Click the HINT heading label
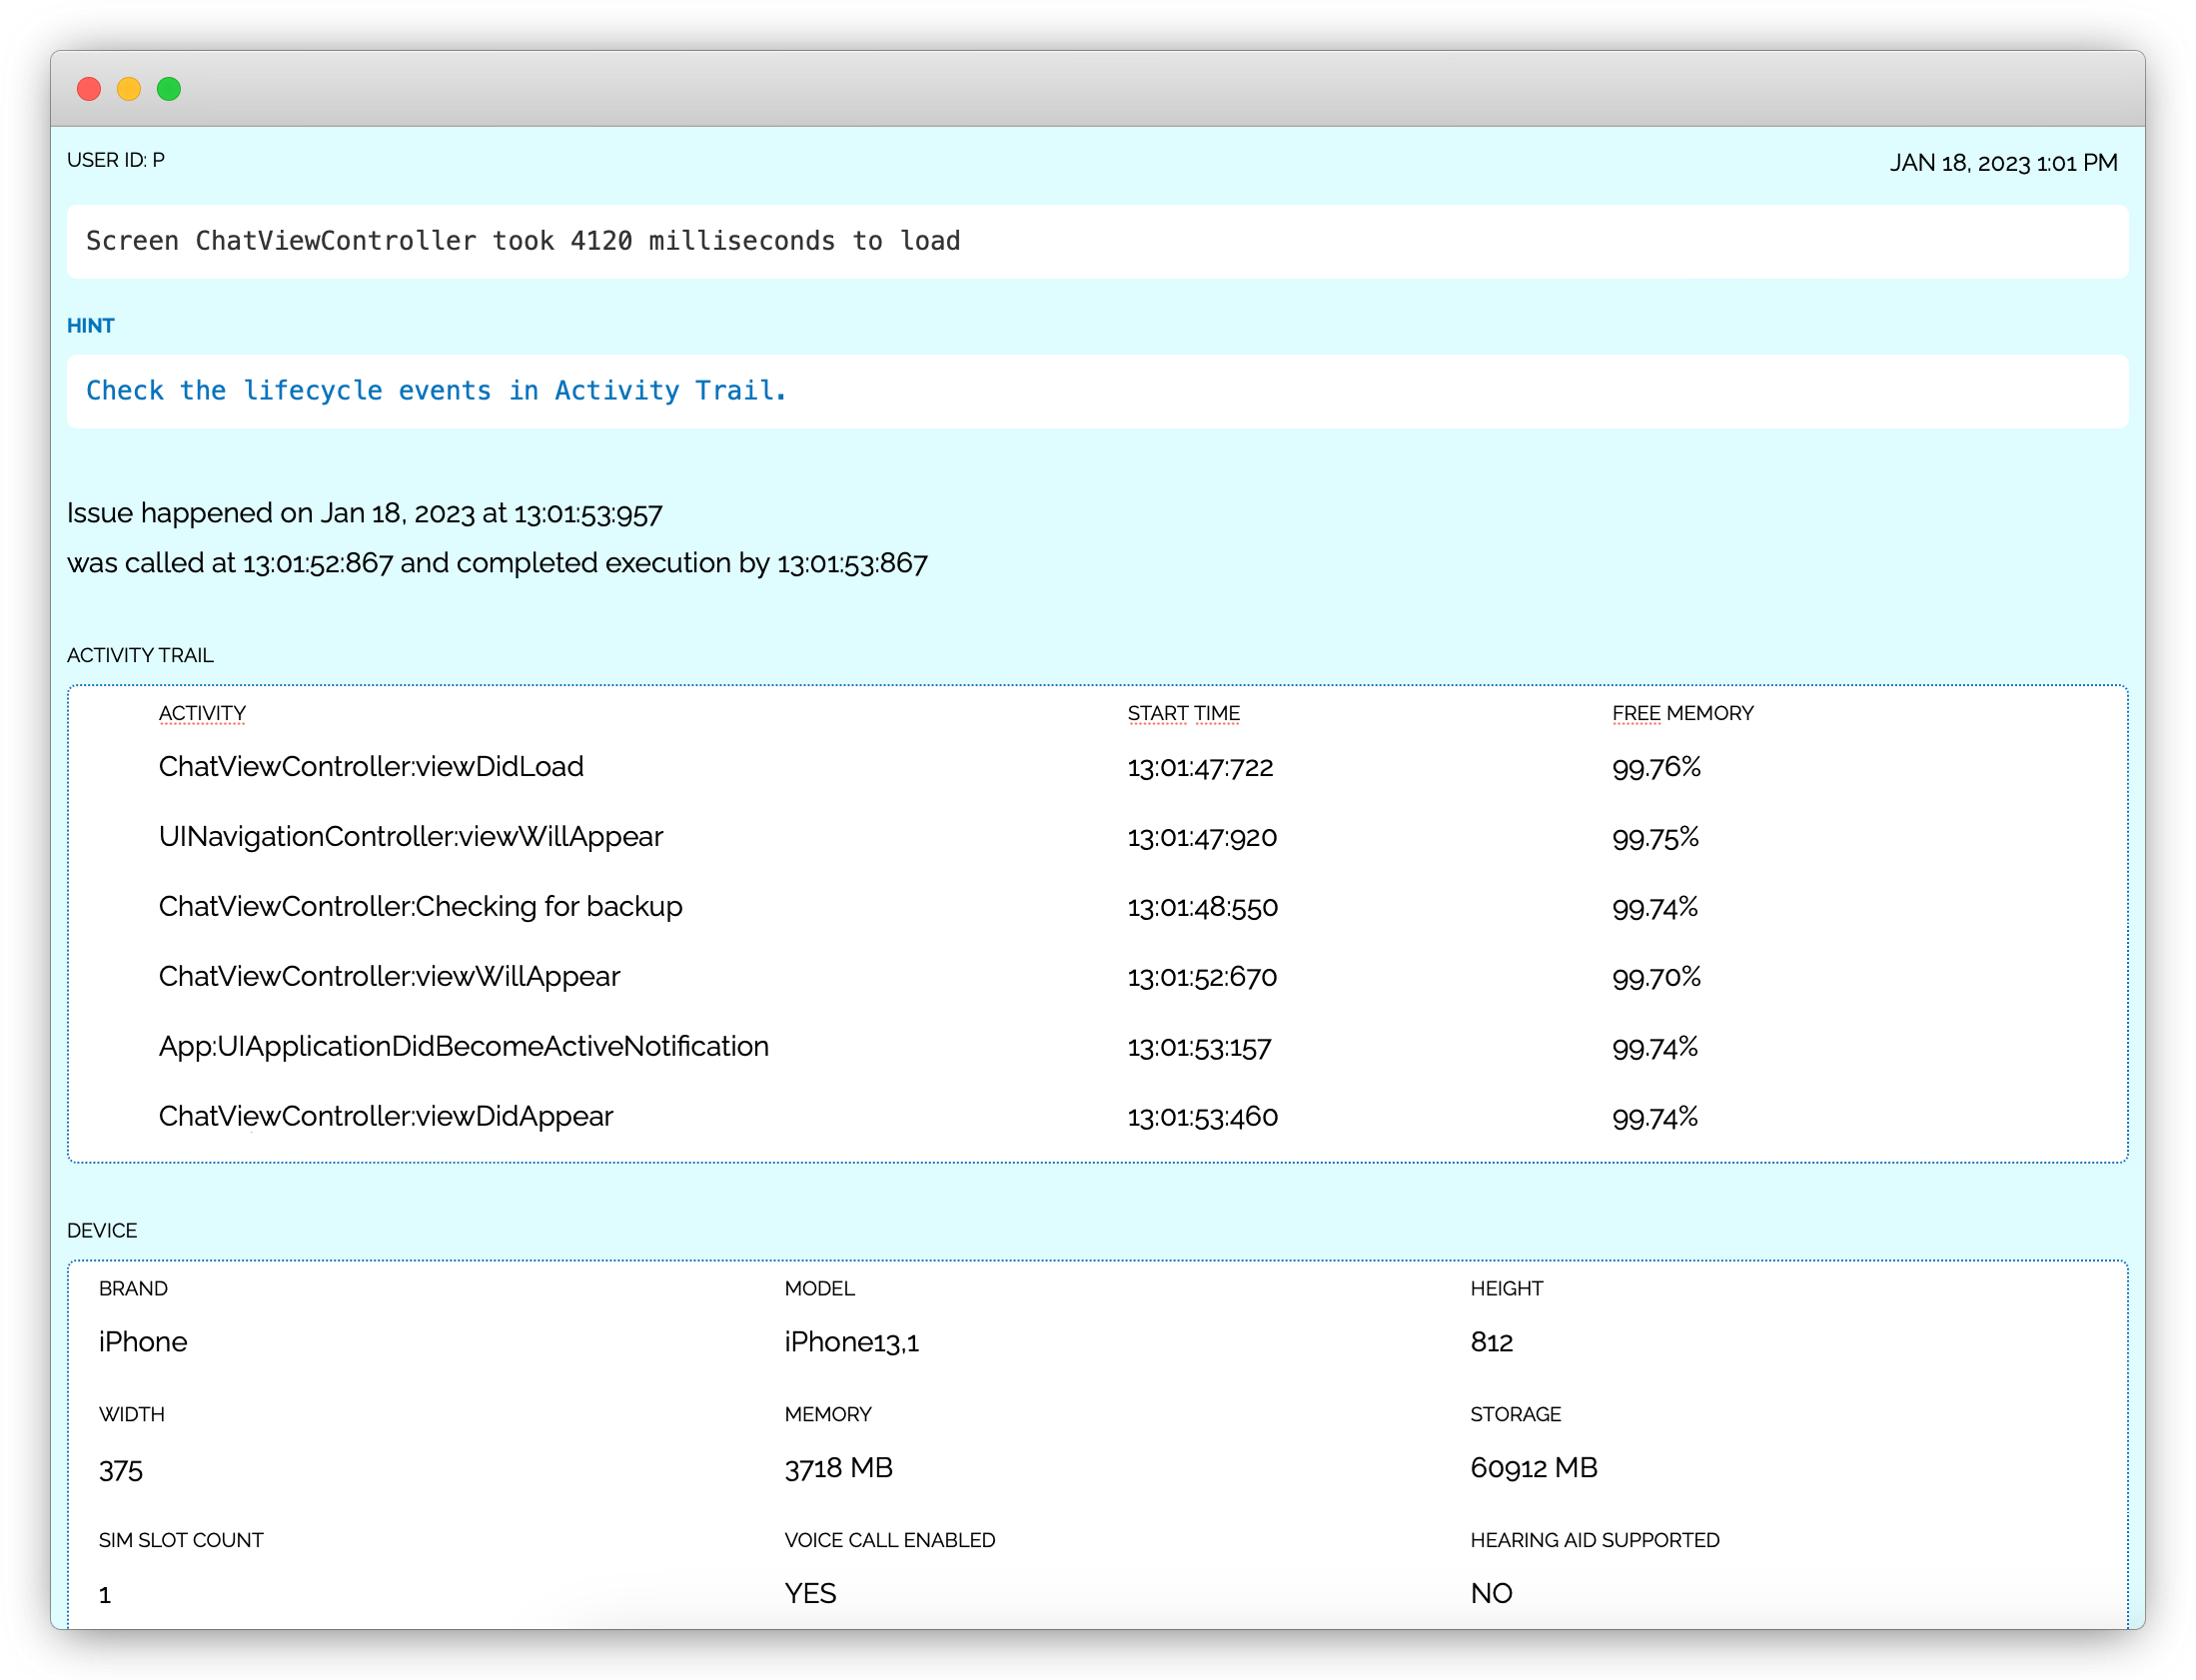 [x=90, y=326]
